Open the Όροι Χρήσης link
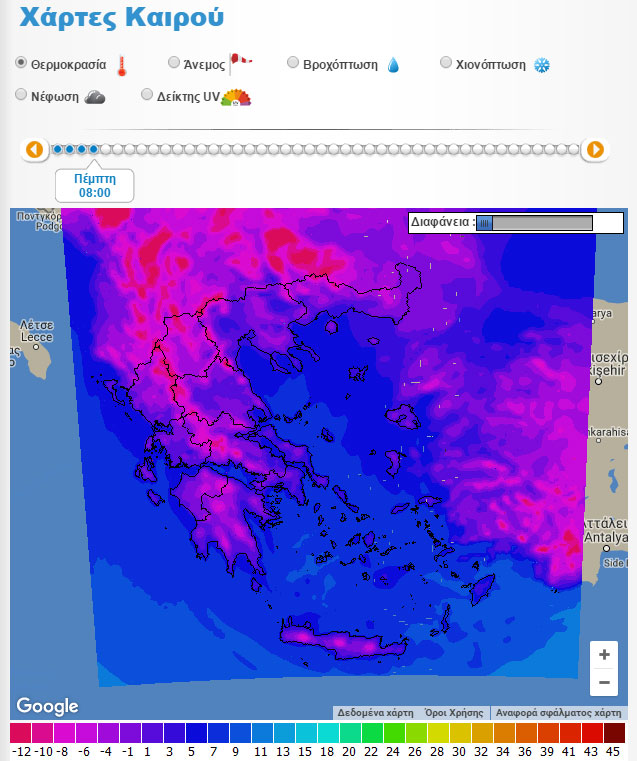The image size is (637, 761). click(x=454, y=713)
